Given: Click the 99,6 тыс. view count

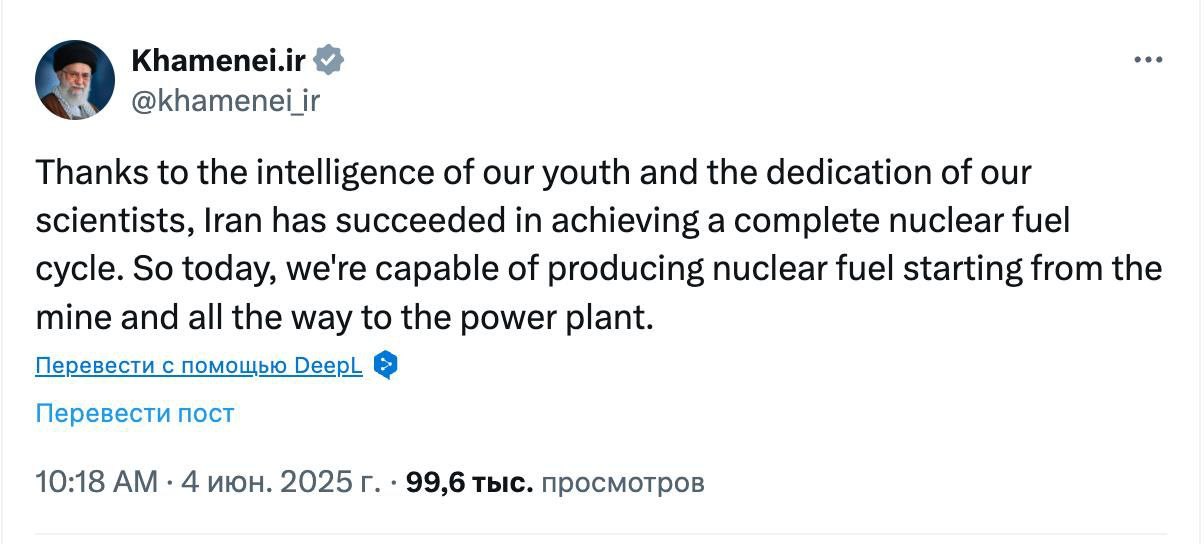Looking at the screenshot, I should 468,483.
